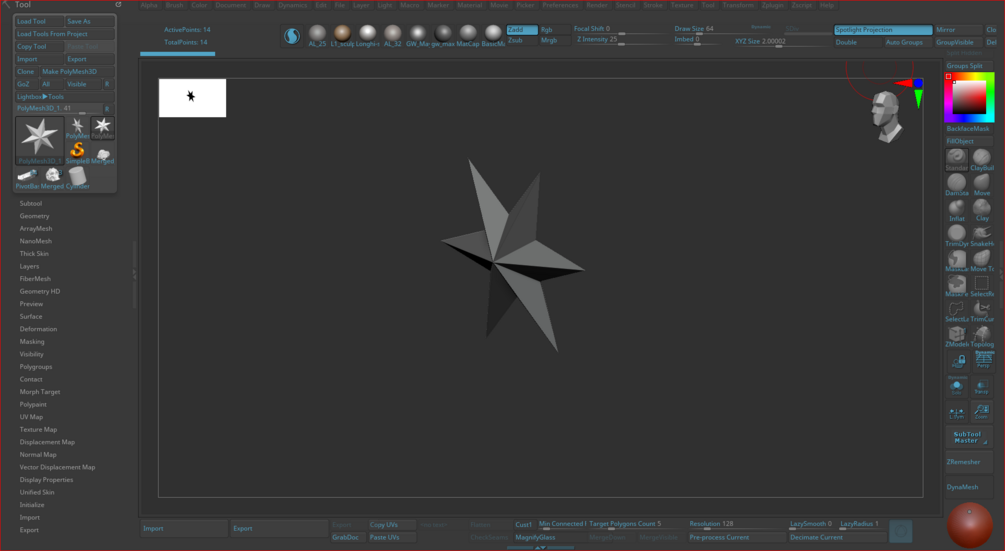
Task: Expand the Polygroups section
Action: pos(36,366)
